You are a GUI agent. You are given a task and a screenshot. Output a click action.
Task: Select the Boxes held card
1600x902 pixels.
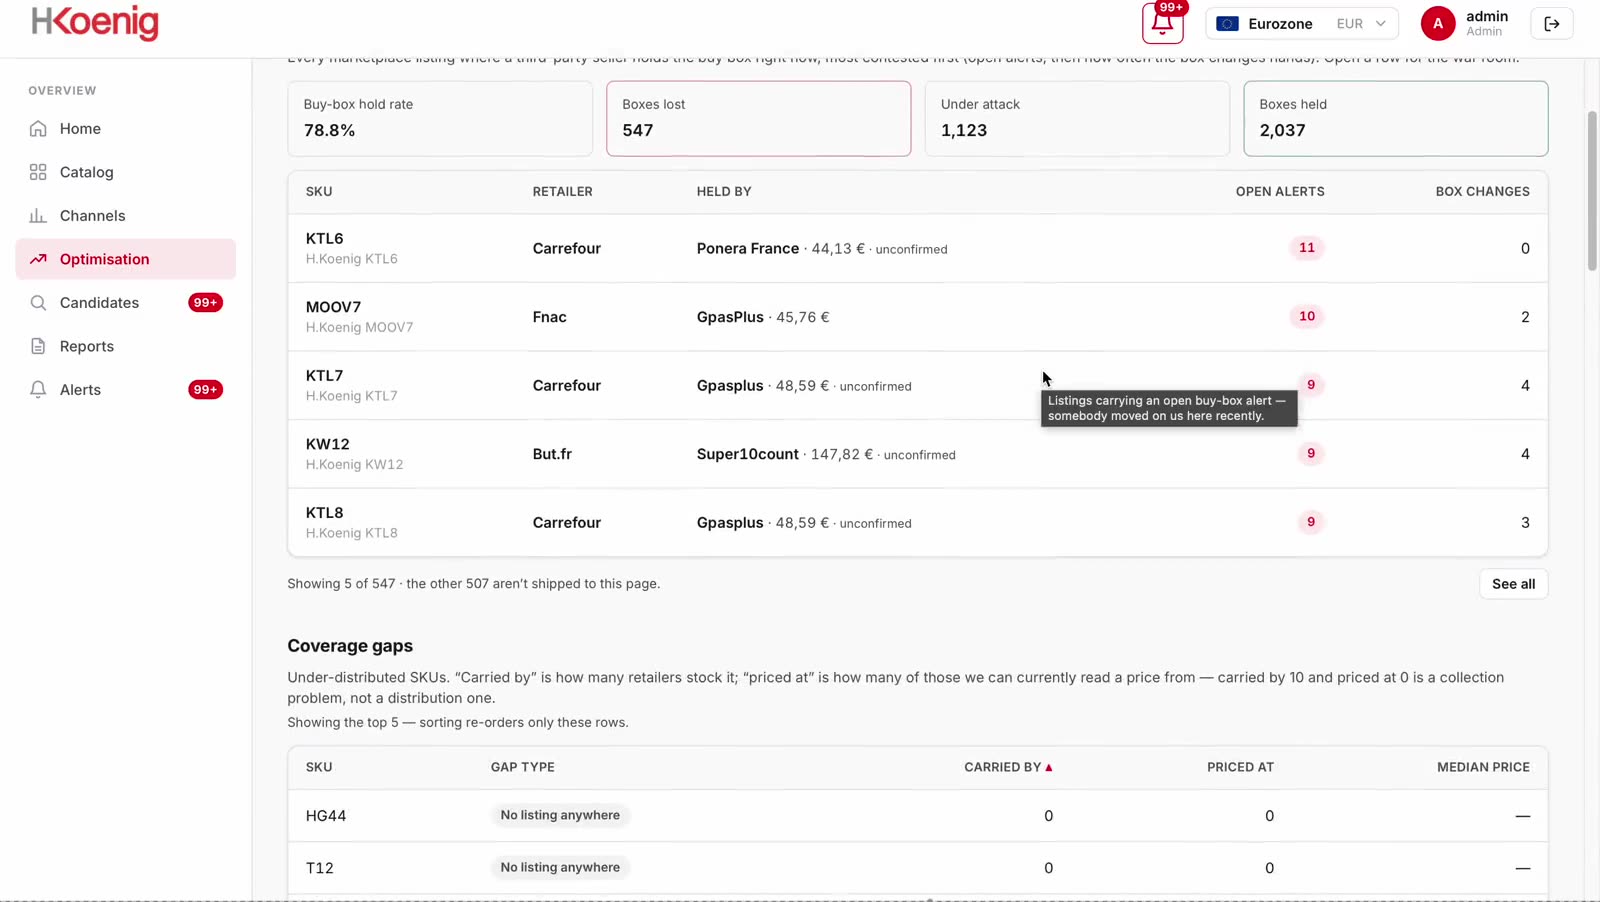point(1395,118)
